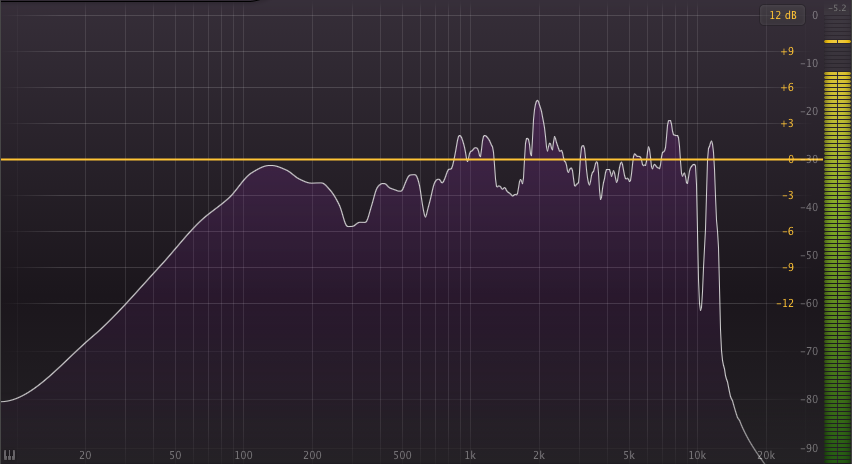This screenshot has width=852, height=464.
Task: Click the +9 dB scale label
Action: click(x=787, y=52)
